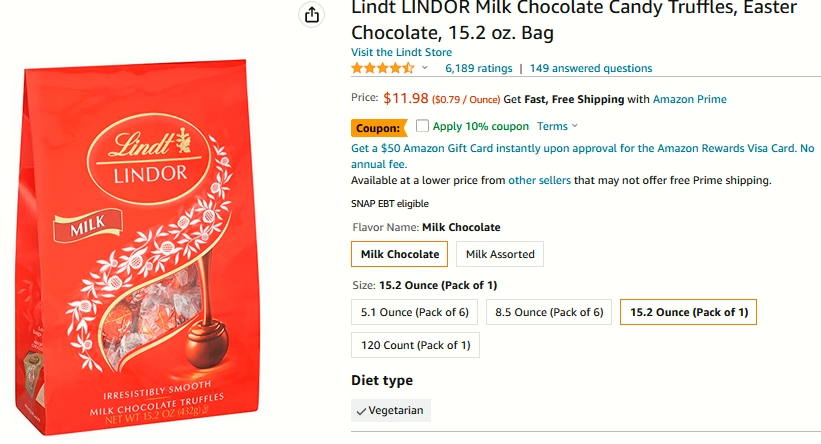Click the Lindt LINDOR bag product image
Image resolution: width=821 pixels, height=444 pixels.
138,247
